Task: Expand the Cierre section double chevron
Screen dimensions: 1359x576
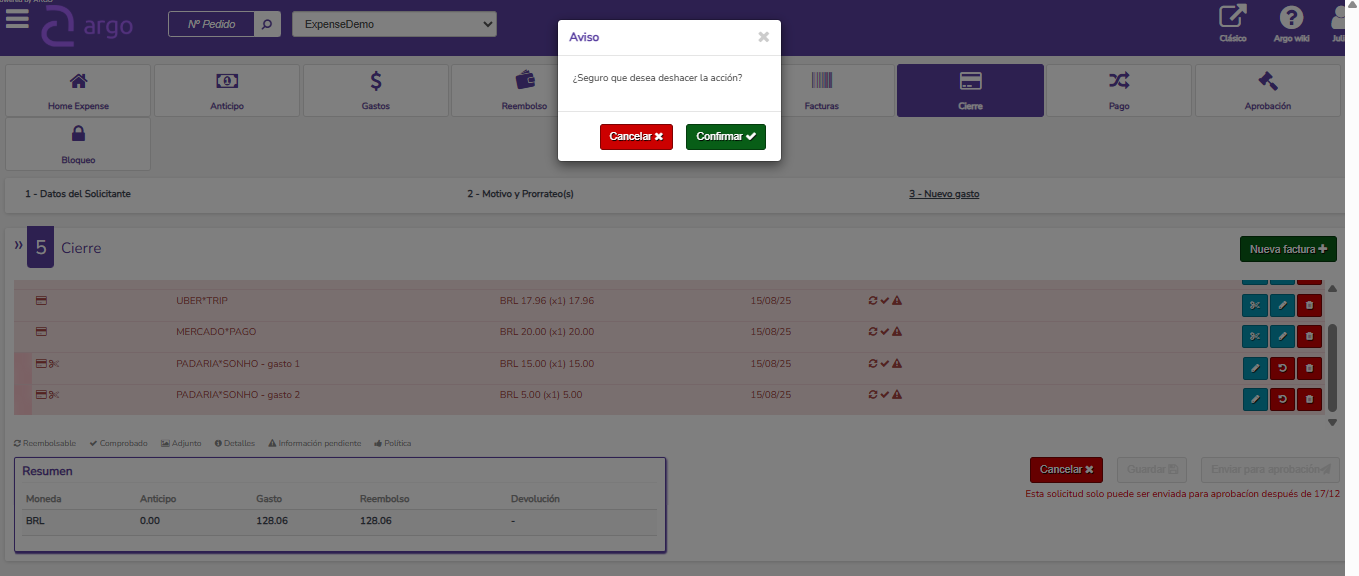Action: [18, 245]
